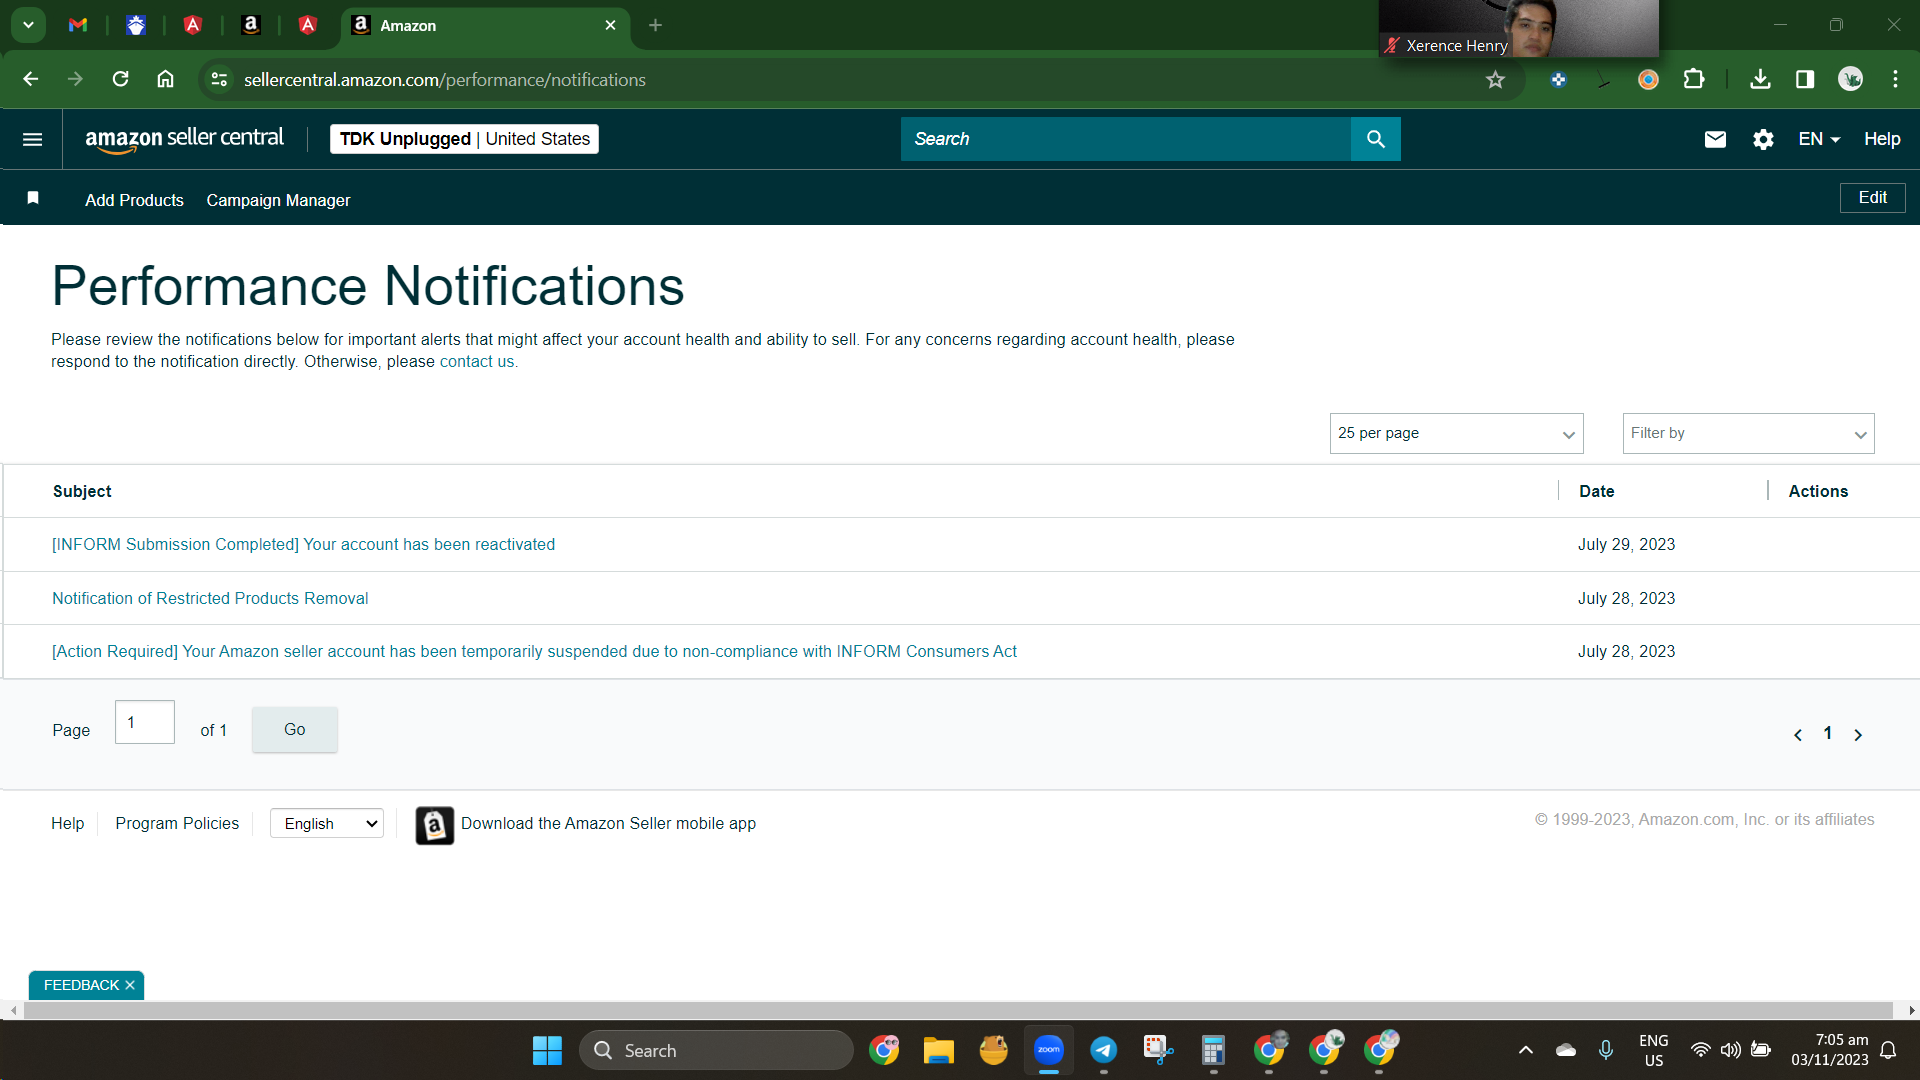Viewport: 1920px width, 1080px height.
Task: Open the FEEDBACK tab
Action: [x=81, y=985]
